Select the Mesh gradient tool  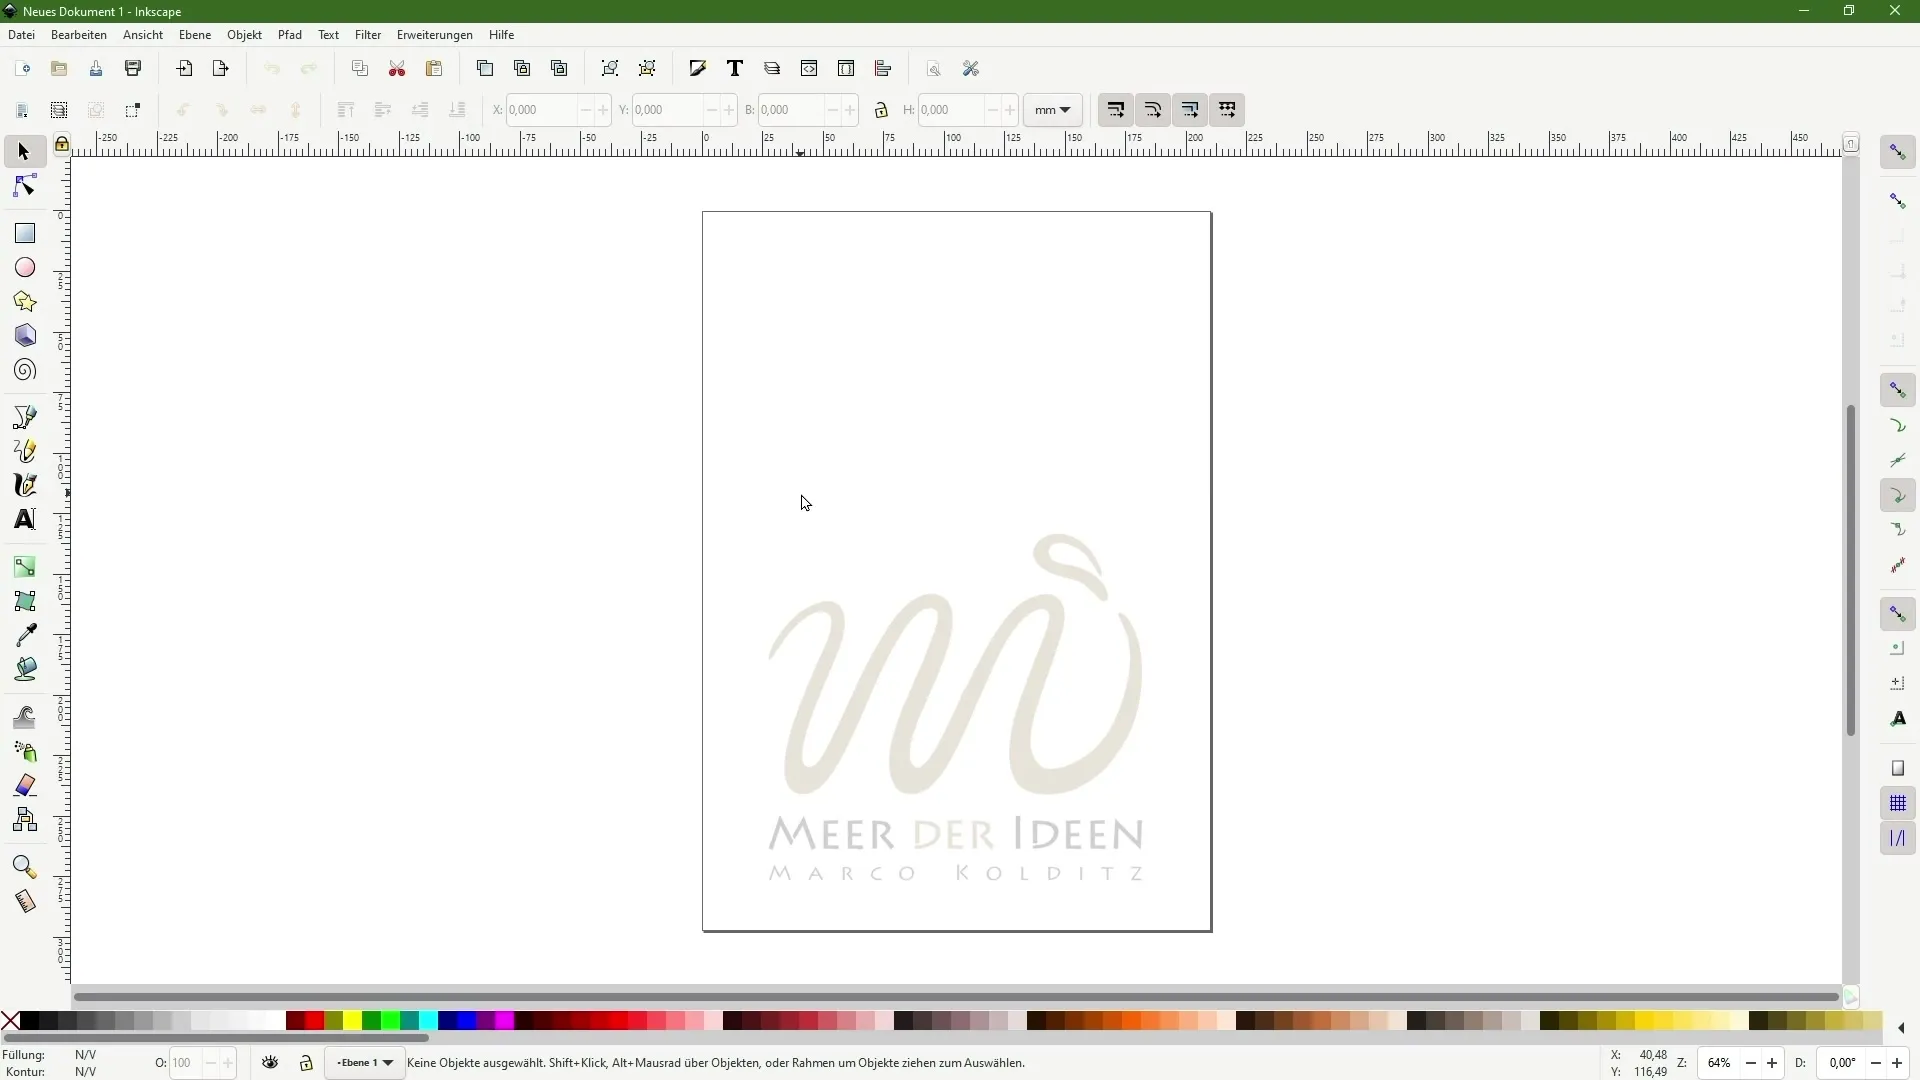pos(24,601)
